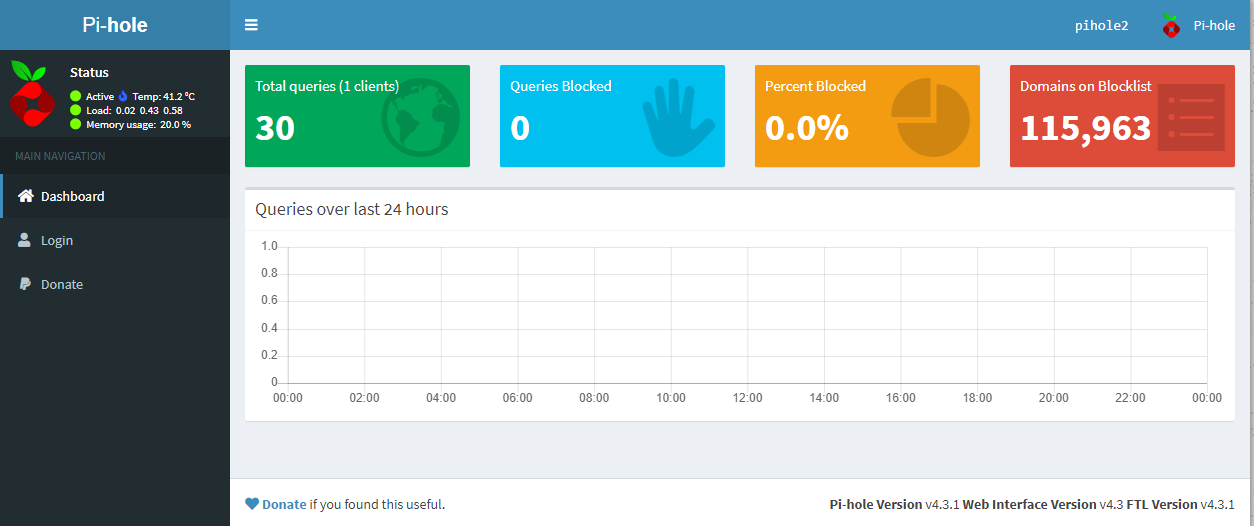1254x526 pixels.
Task: Click the 1.0 label on the chart y-axis
Action: [x=269, y=246]
